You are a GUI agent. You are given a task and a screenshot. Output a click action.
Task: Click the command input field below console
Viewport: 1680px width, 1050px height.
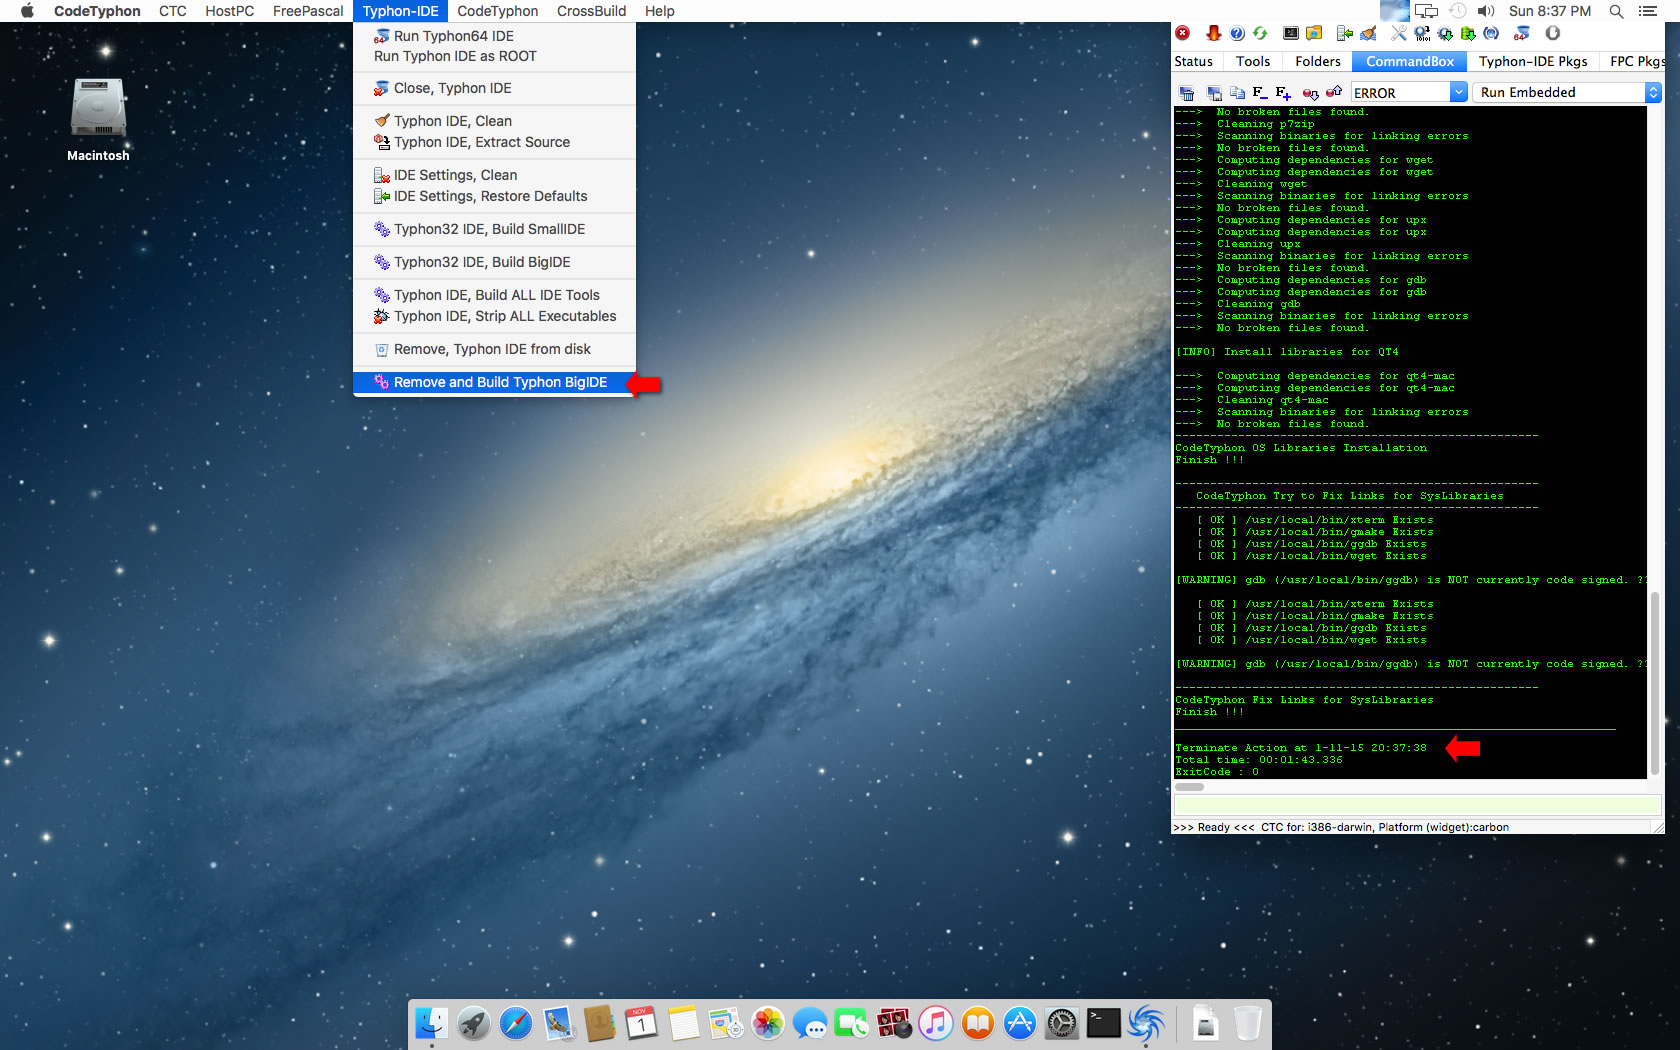click(1417, 805)
